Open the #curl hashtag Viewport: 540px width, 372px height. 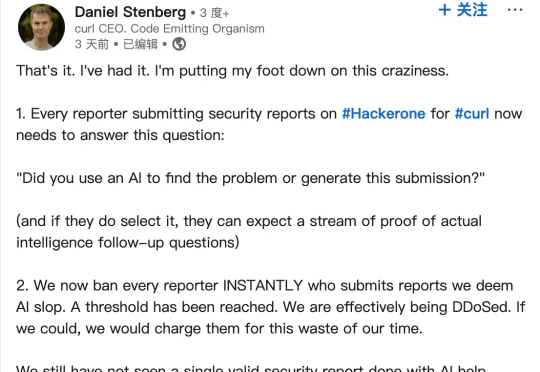pyautogui.click(x=472, y=114)
